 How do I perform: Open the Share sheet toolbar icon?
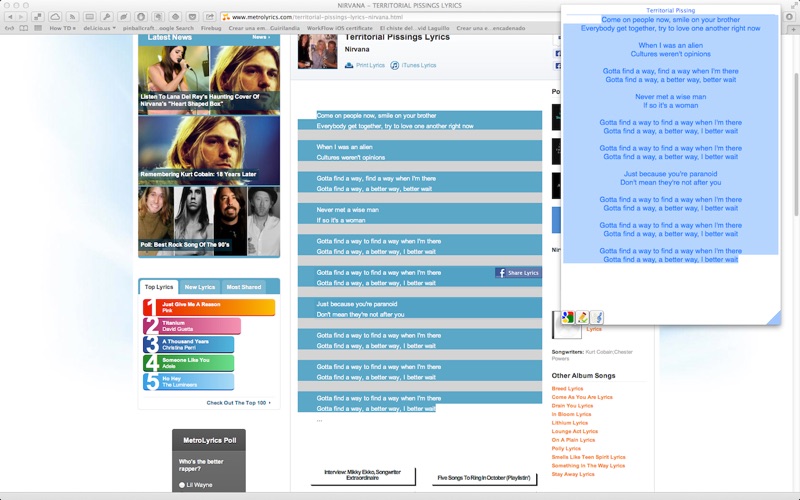pos(210,17)
